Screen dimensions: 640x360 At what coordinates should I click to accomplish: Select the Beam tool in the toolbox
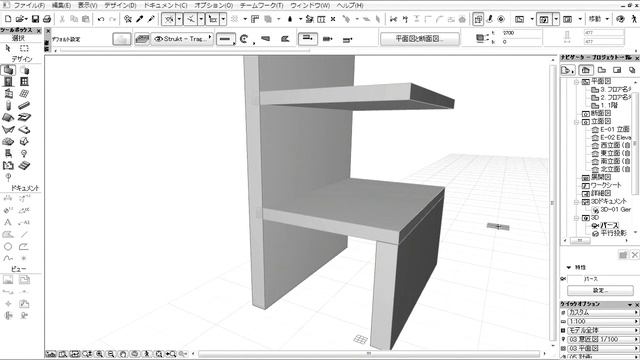24,106
